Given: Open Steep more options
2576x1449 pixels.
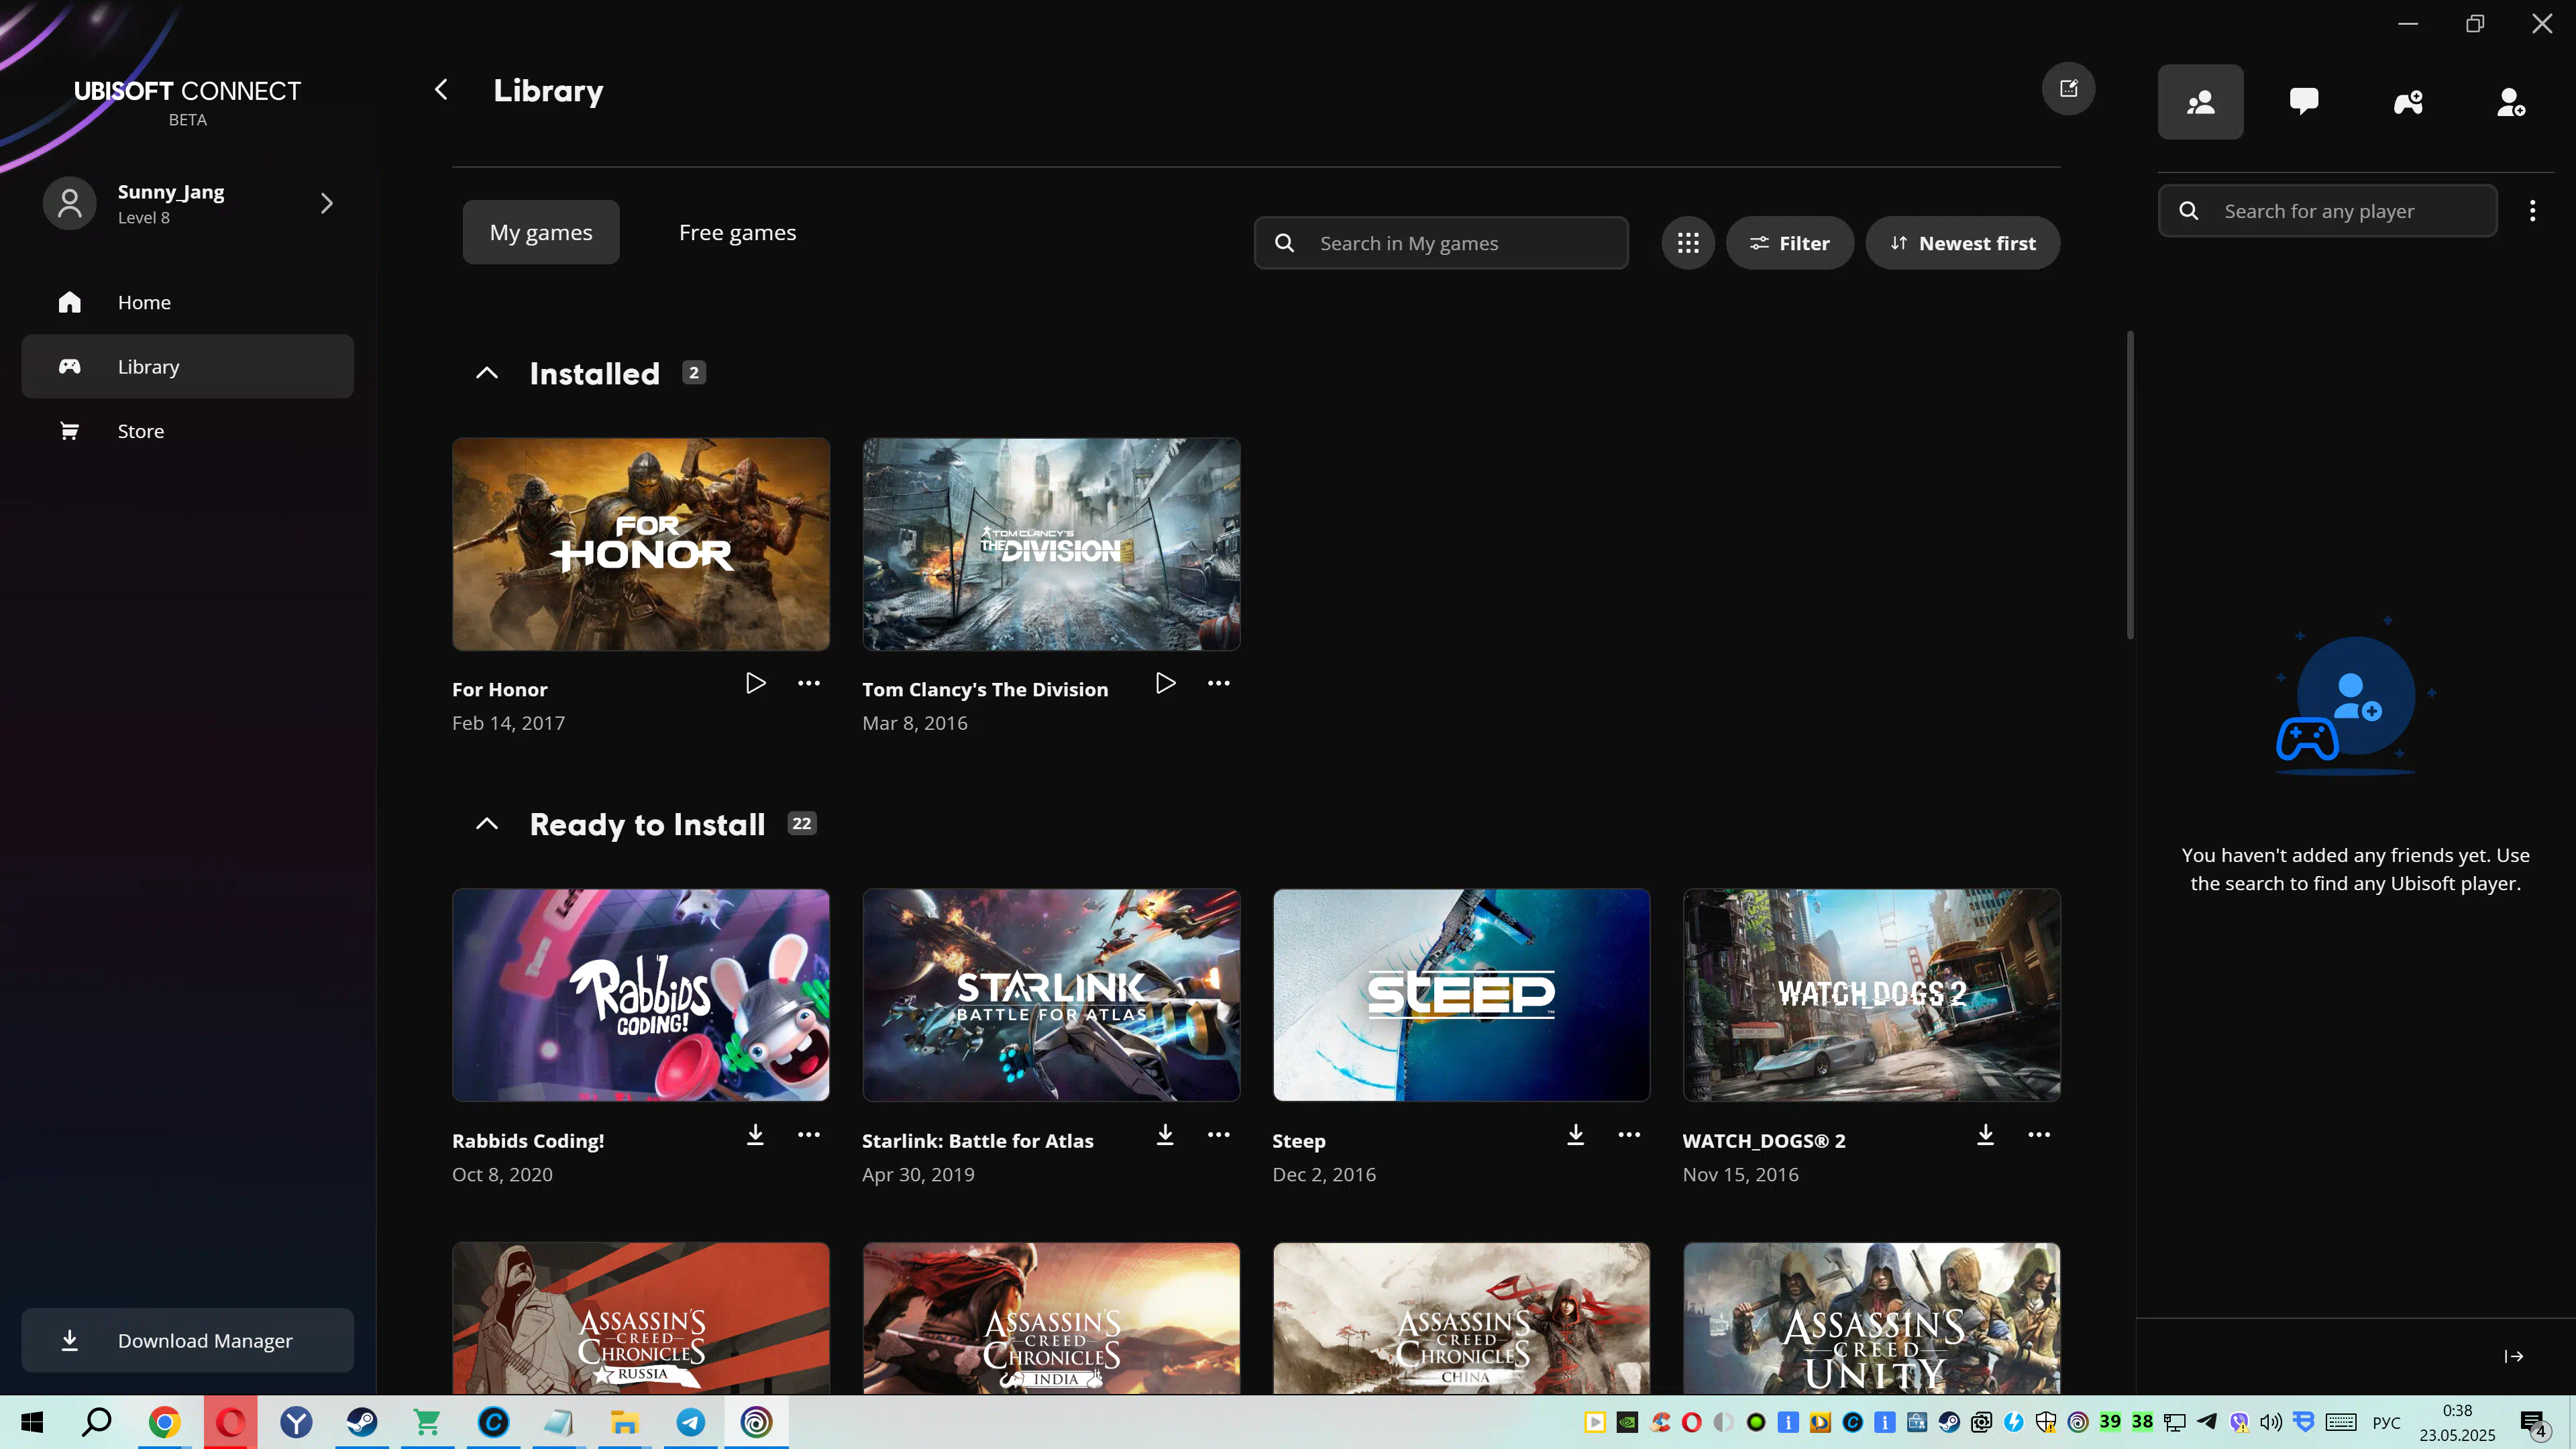Looking at the screenshot, I should 1629,1134.
